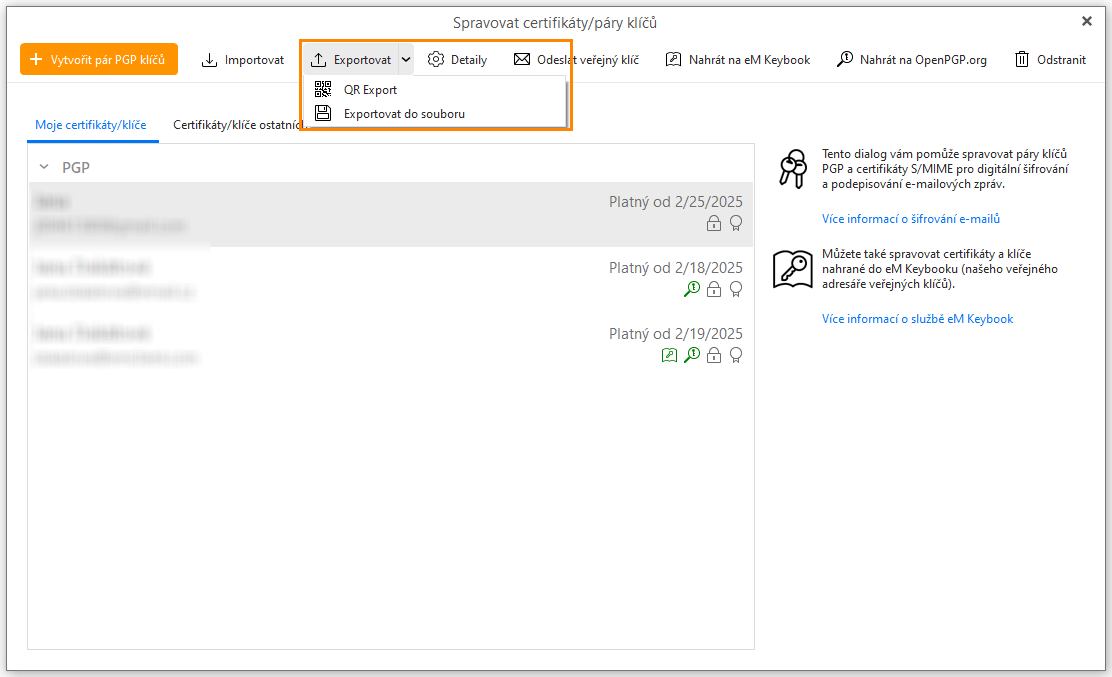Click the Odeslat veřejný klíč envelope icon
This screenshot has width=1112, height=677.
pyautogui.click(x=522, y=60)
